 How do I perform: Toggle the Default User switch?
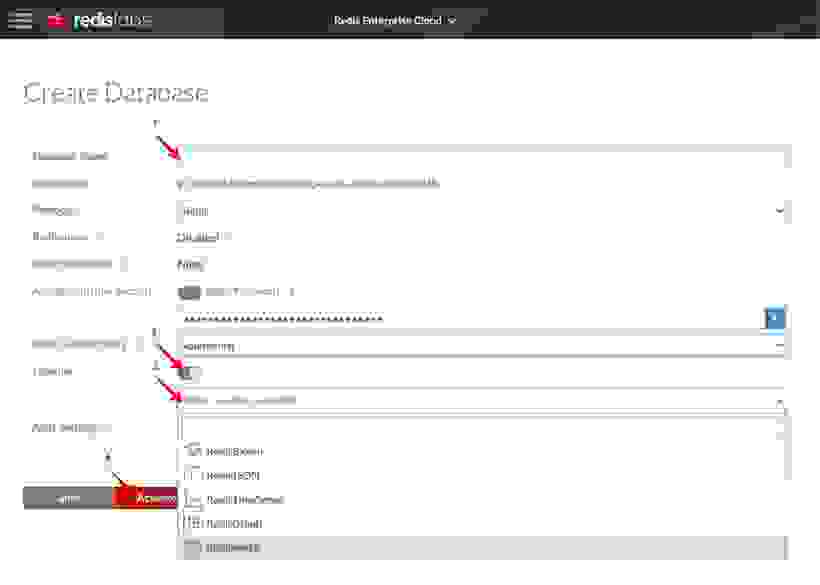coord(189,292)
